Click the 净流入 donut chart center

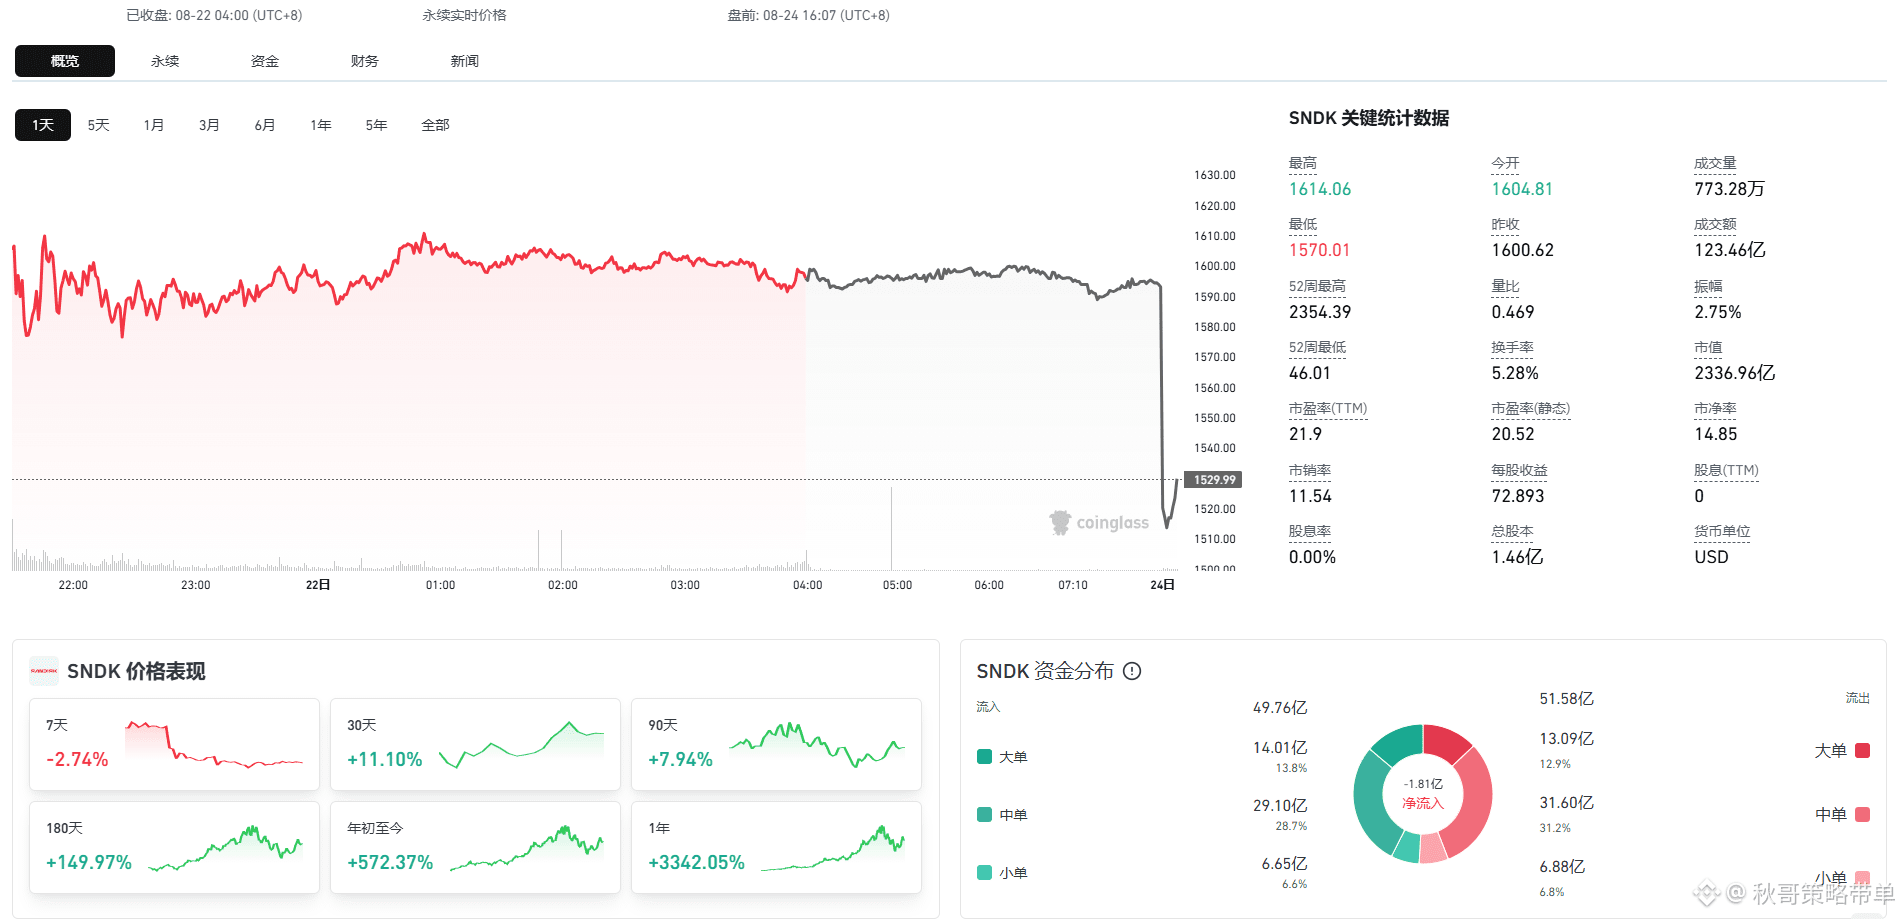(x=1423, y=794)
